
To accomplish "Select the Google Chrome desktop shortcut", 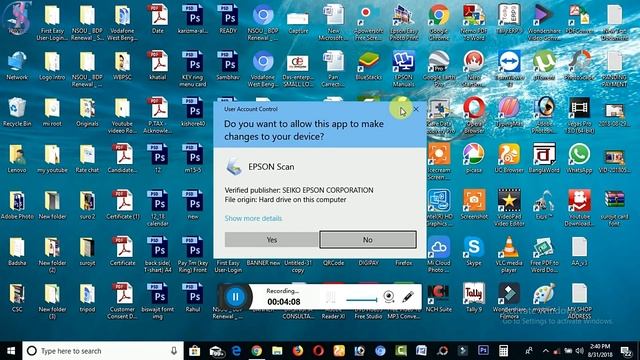I will 439,22.
